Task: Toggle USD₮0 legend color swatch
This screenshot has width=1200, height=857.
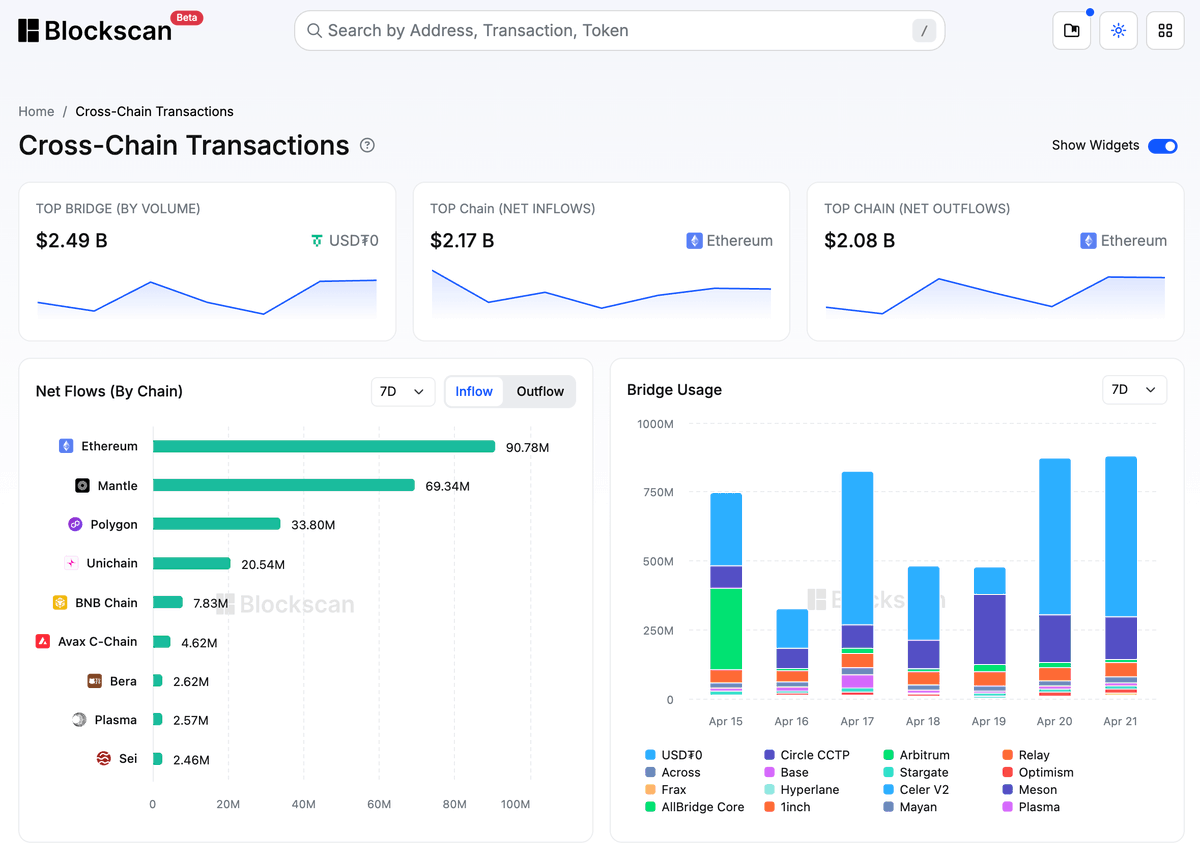Action: (651, 755)
